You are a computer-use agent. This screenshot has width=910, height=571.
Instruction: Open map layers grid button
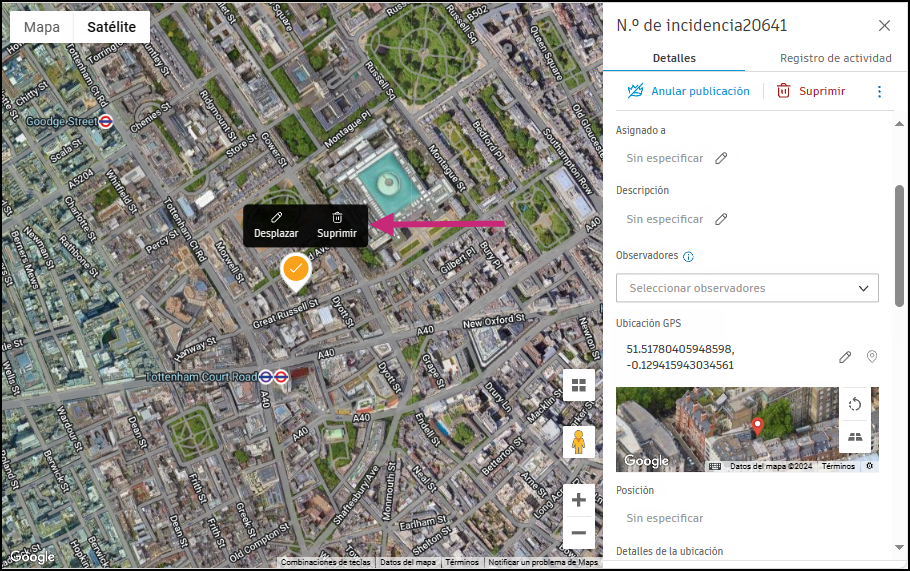579,385
